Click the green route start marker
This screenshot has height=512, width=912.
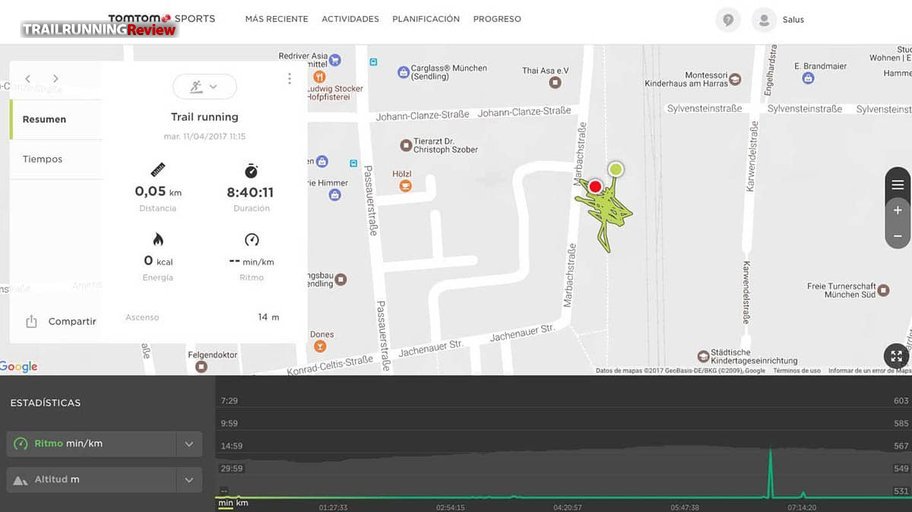coord(615,169)
